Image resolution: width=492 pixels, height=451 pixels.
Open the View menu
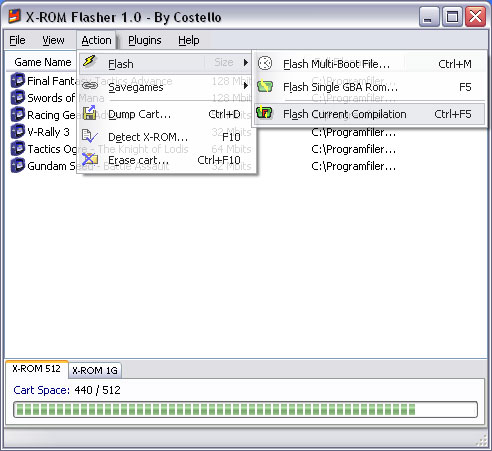tap(53, 40)
